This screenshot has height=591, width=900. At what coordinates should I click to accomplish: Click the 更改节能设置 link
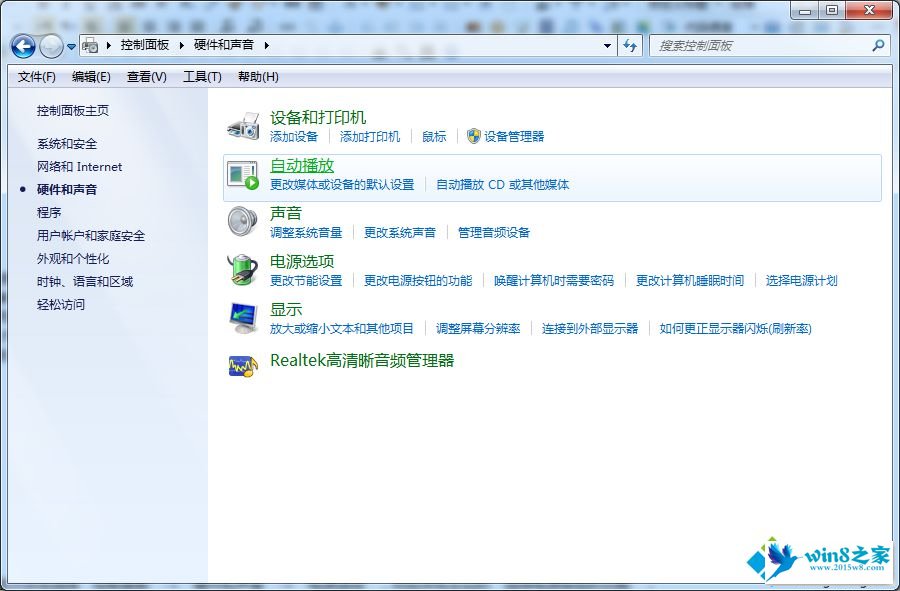306,281
